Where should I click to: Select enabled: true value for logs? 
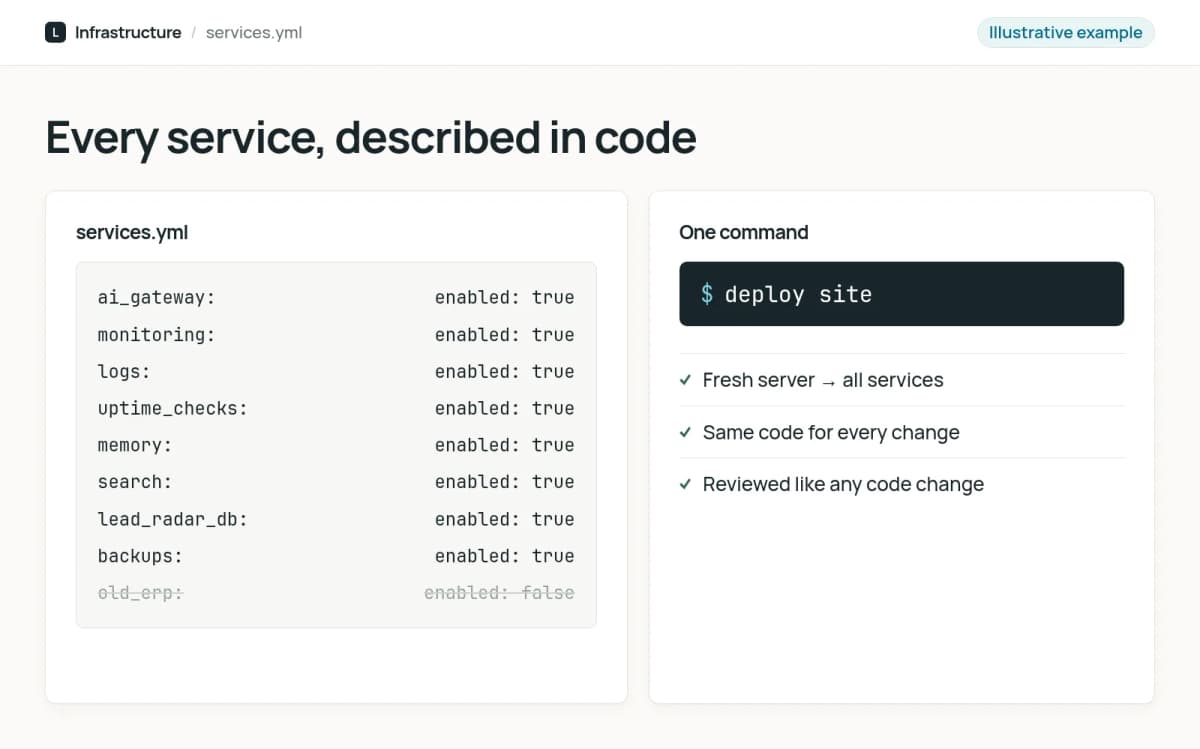504,371
